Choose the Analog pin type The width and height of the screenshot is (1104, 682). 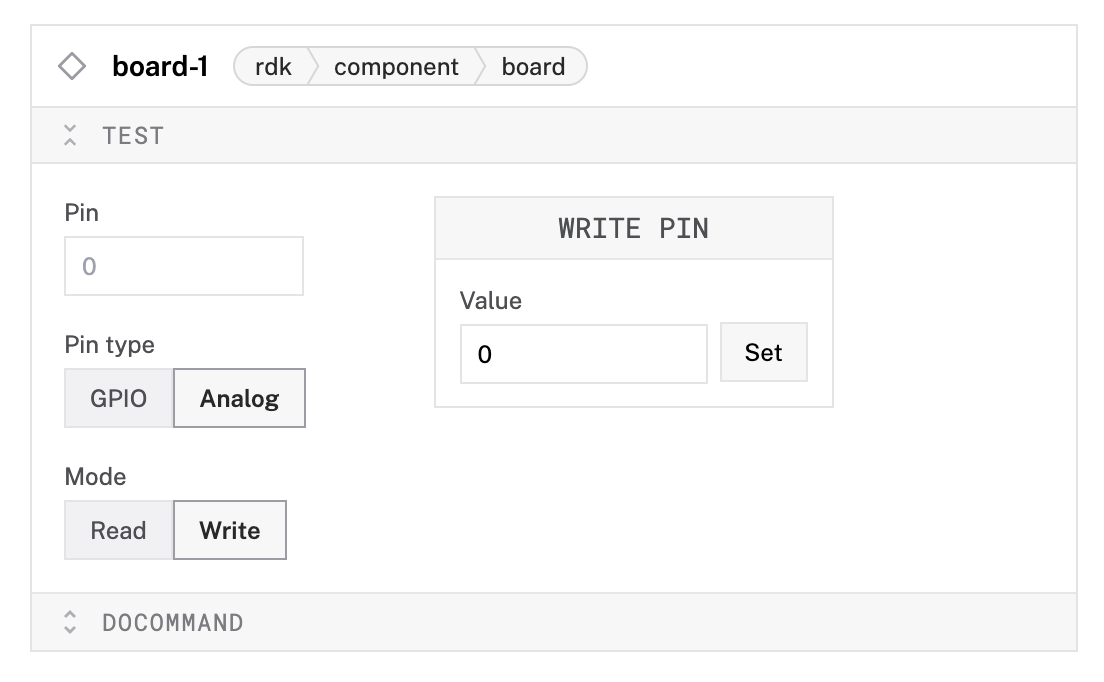(239, 398)
